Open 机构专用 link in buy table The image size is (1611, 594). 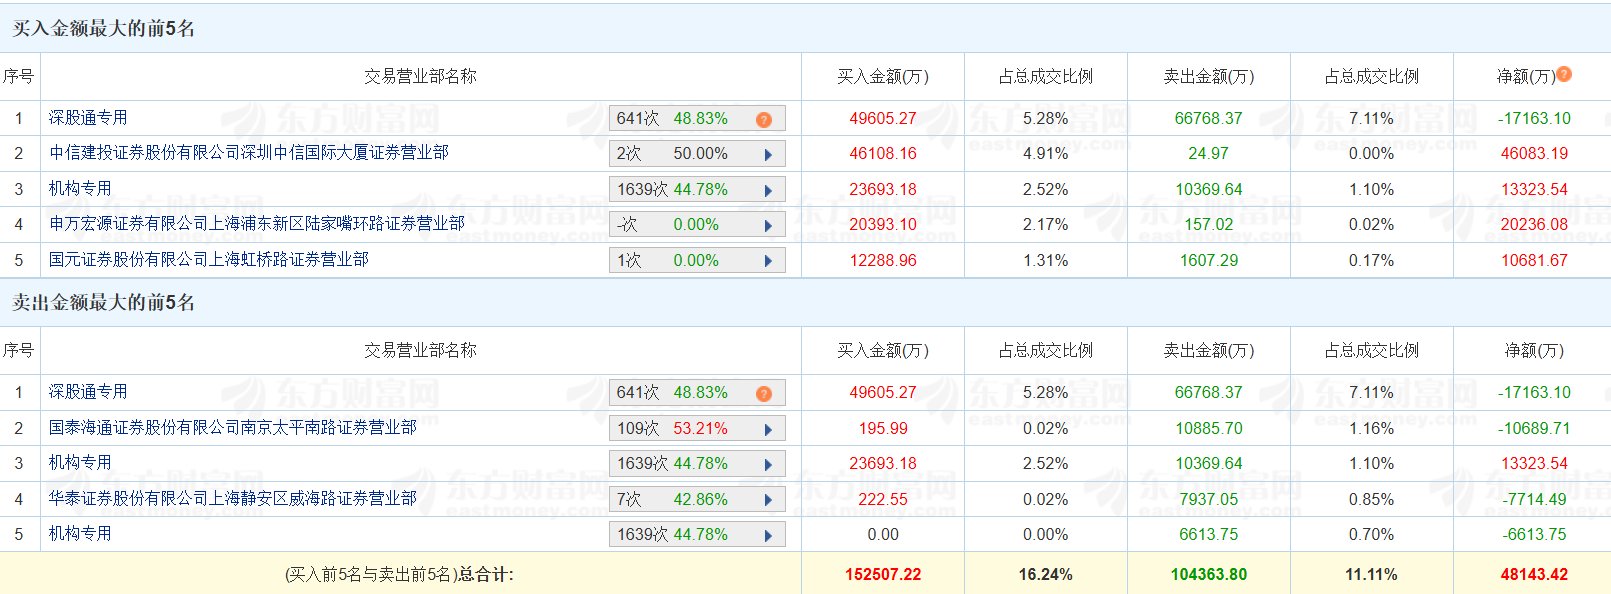(80, 189)
